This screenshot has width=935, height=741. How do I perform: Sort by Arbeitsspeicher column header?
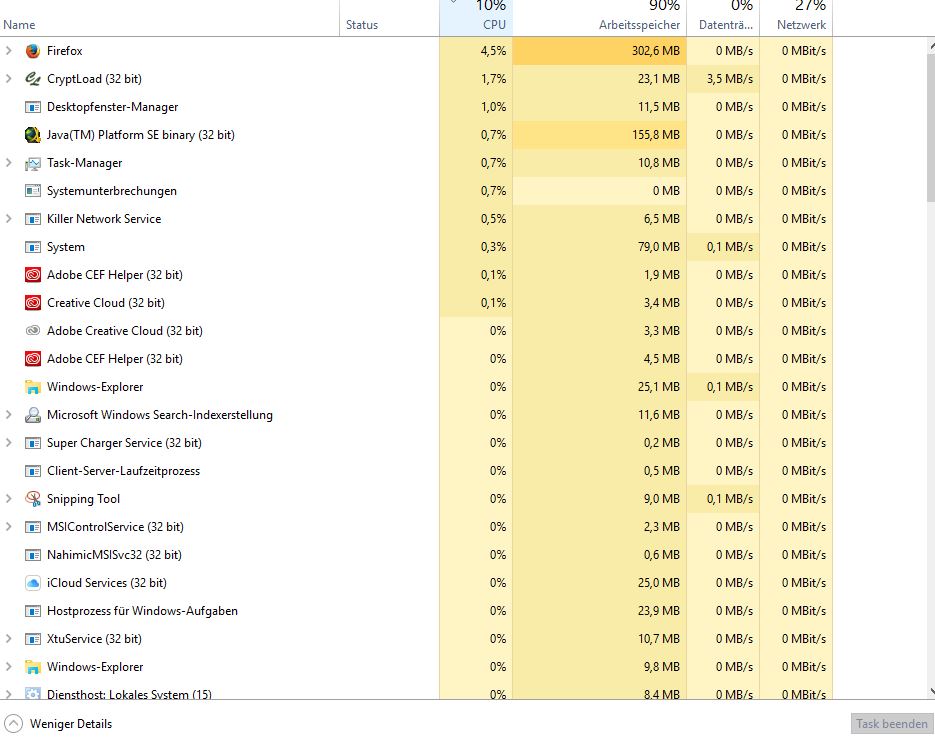pyautogui.click(x=599, y=18)
